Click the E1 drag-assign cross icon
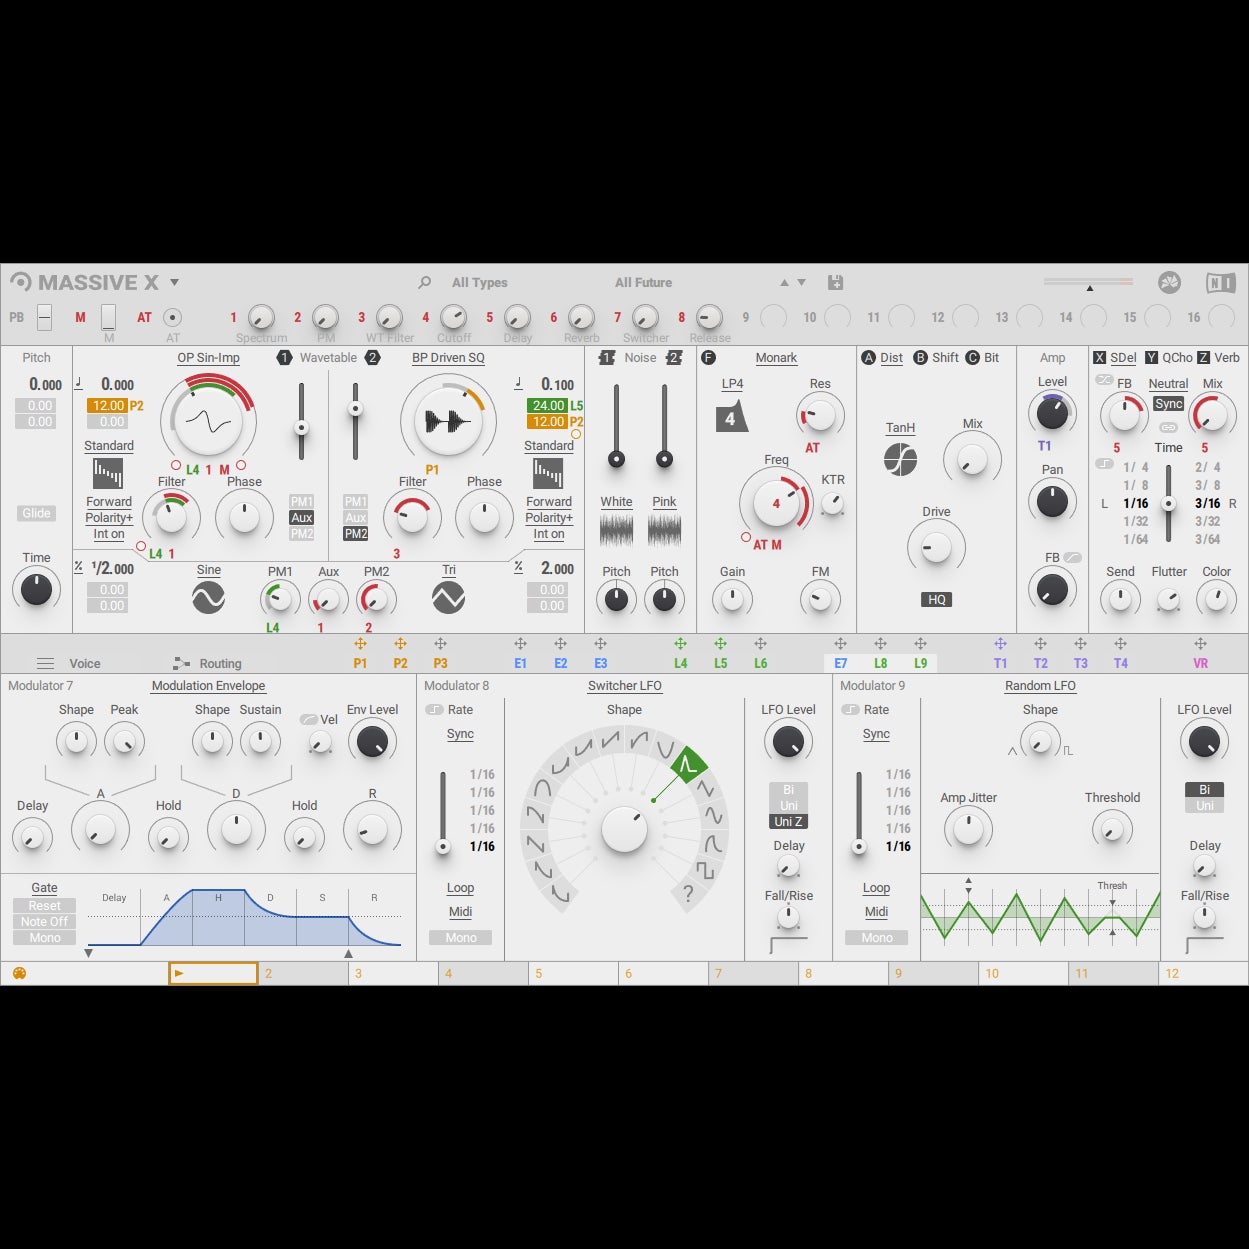 [x=520, y=644]
